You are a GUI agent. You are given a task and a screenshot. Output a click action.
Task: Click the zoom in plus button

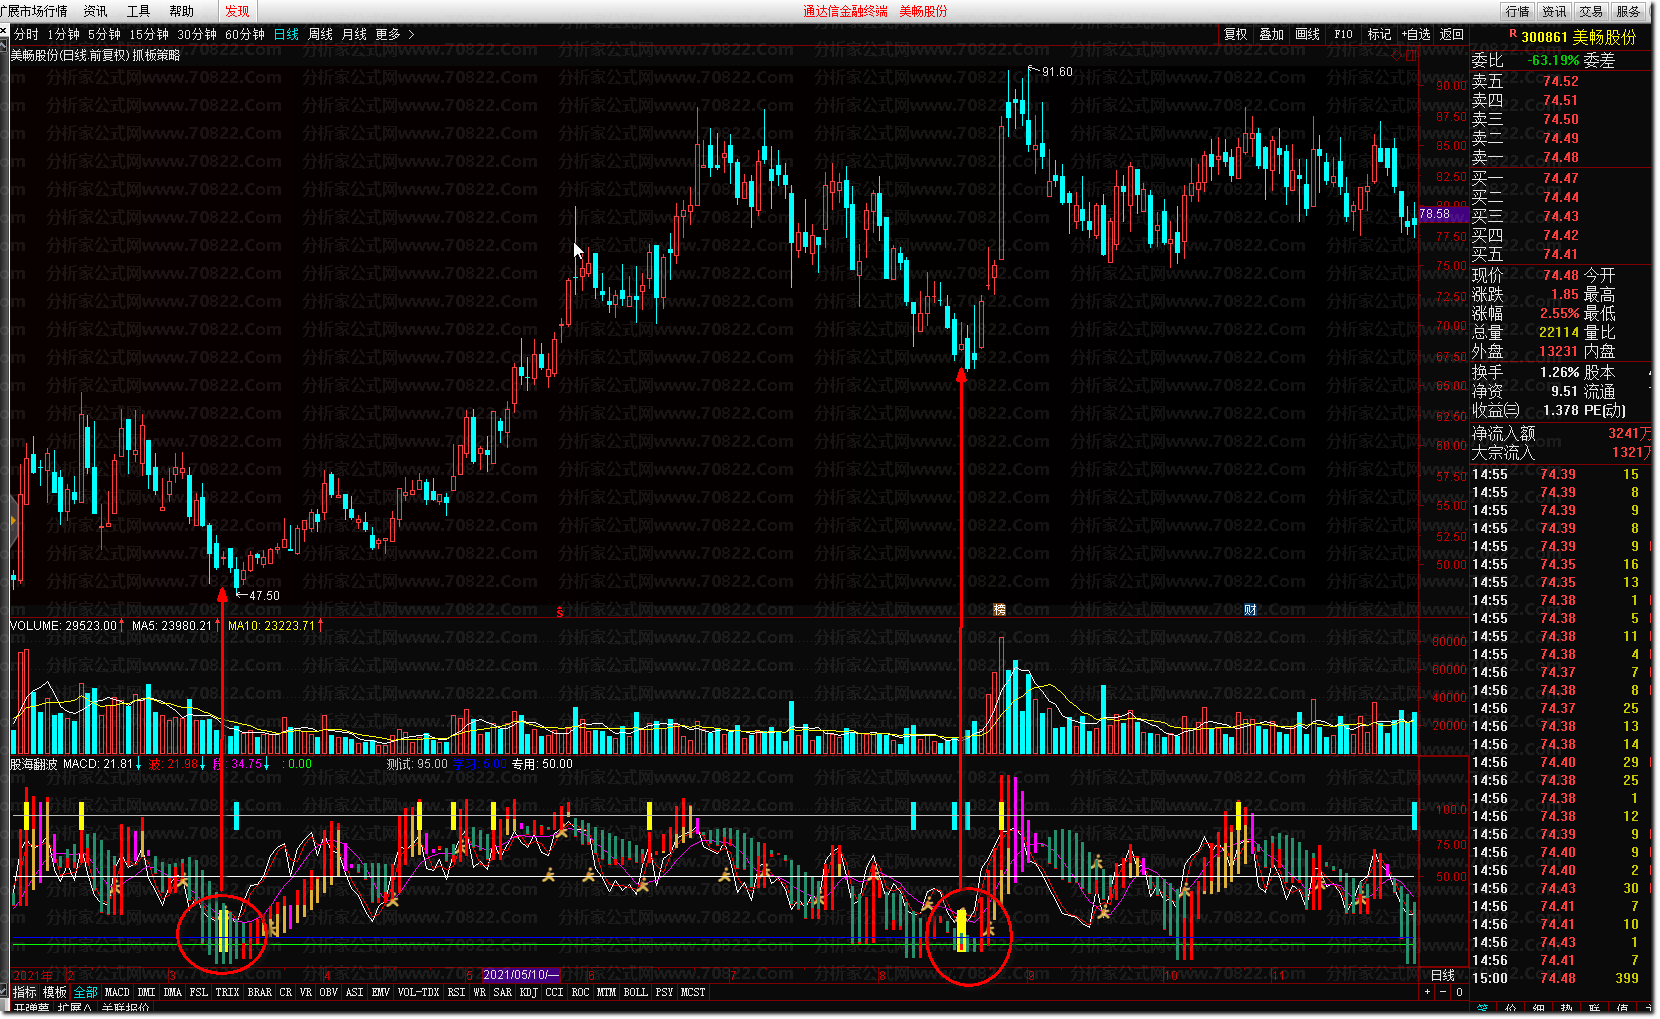pyautogui.click(x=1427, y=992)
